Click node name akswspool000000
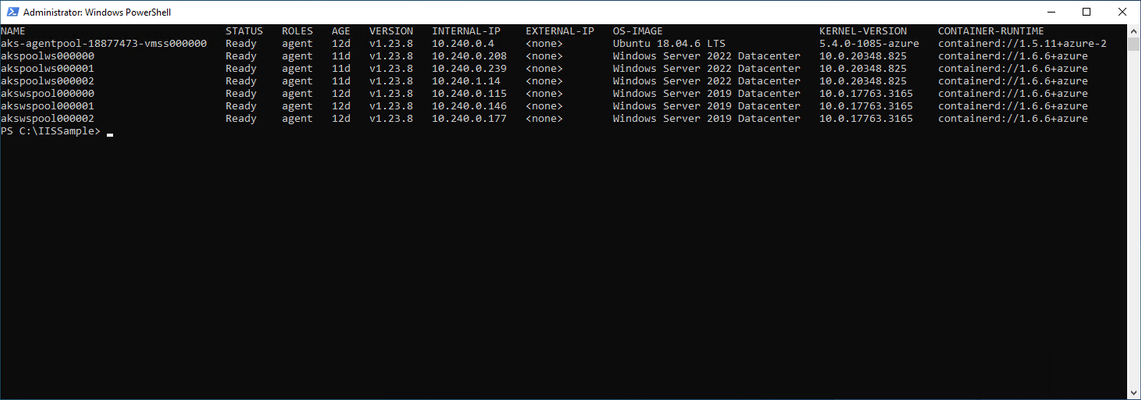The height and width of the screenshot is (400, 1141). pos(47,93)
